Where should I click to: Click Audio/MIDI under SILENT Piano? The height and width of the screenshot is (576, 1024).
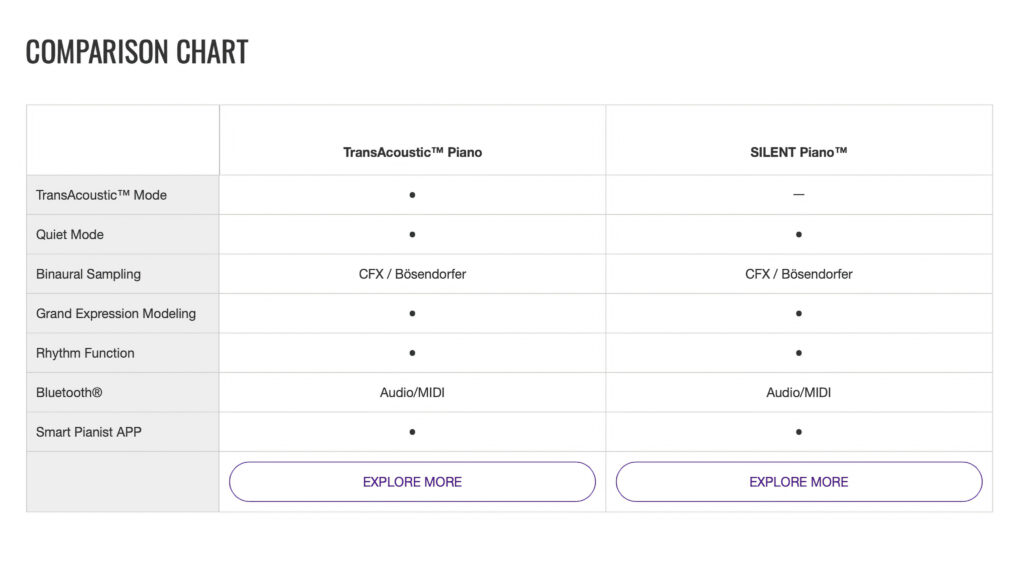[799, 392]
